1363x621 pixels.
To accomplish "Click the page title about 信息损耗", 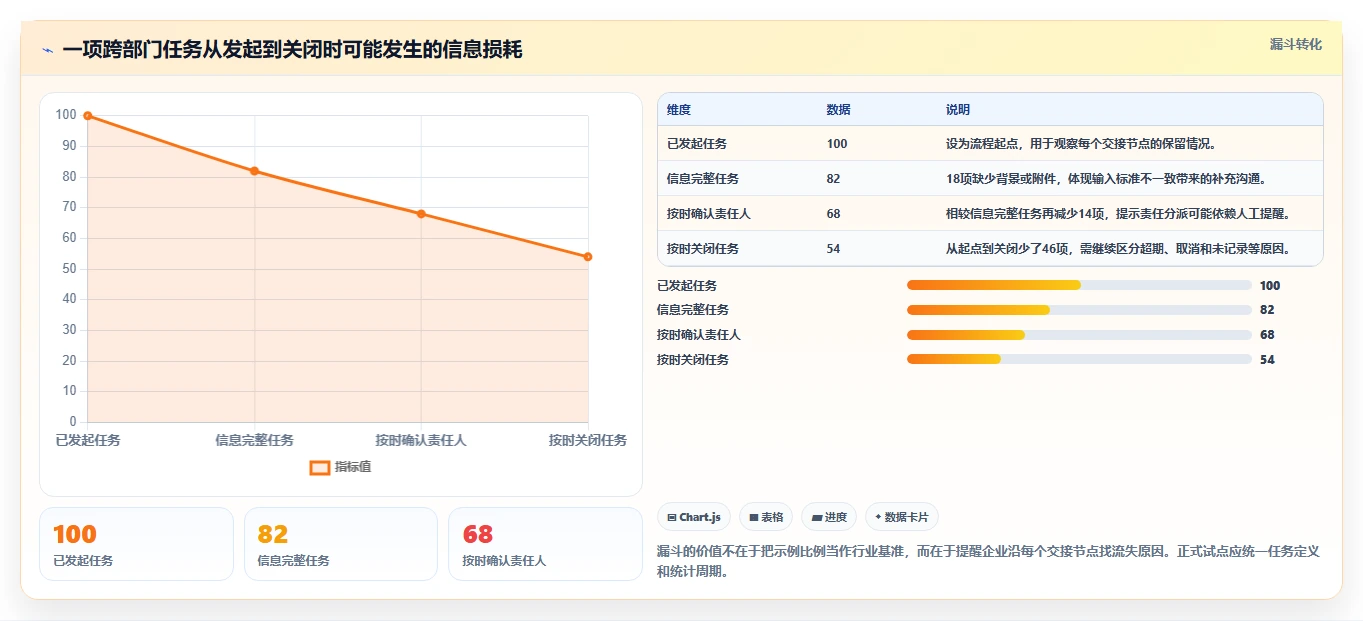I will [292, 50].
